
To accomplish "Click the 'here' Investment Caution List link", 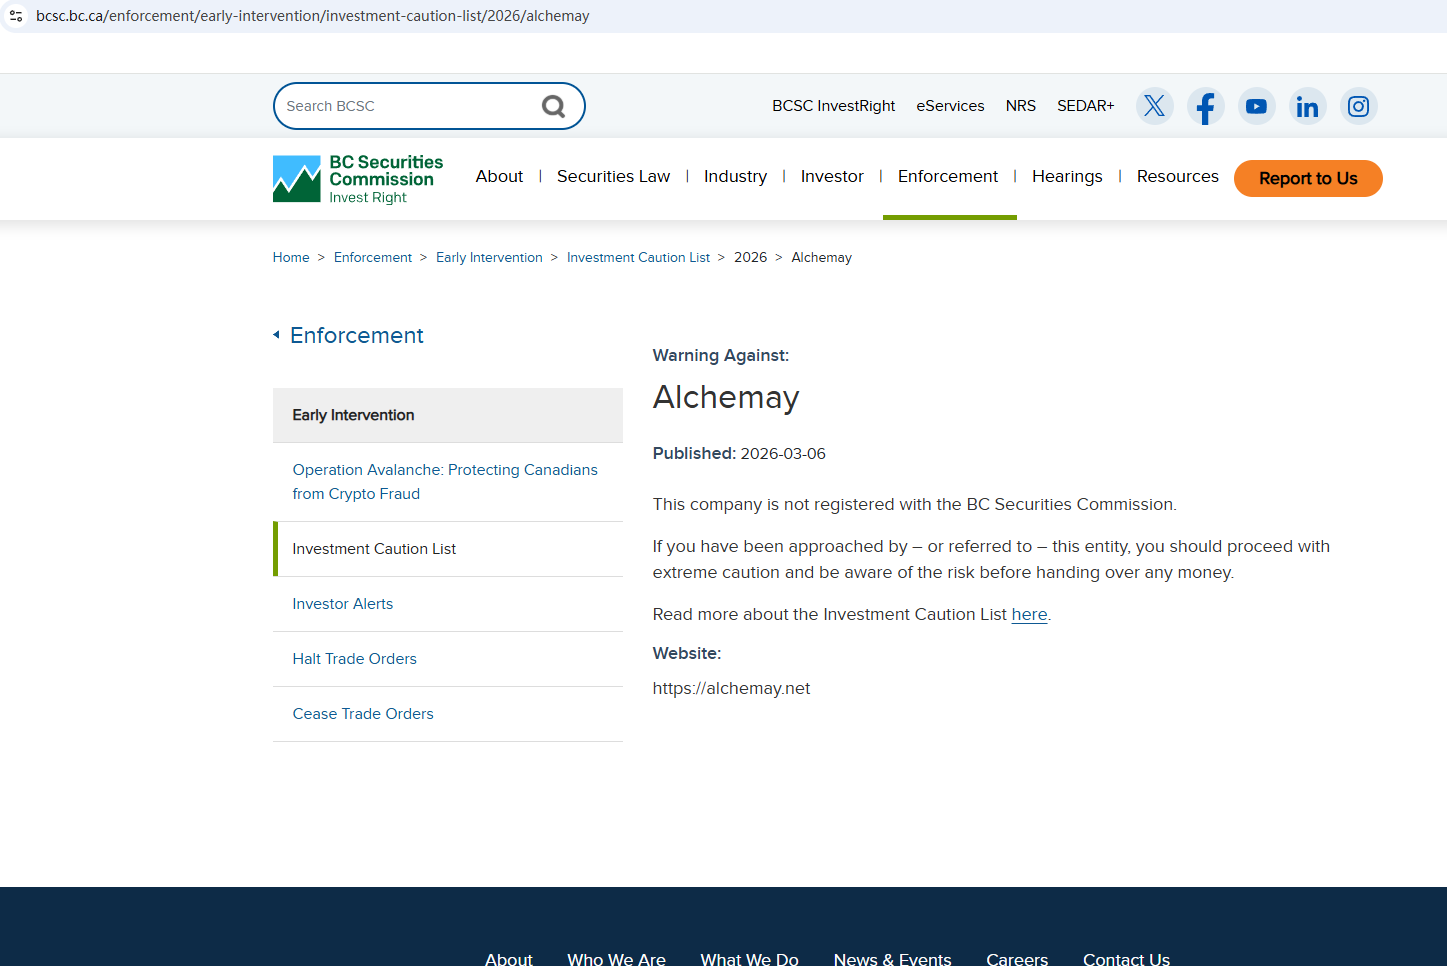I will (x=1029, y=614).
